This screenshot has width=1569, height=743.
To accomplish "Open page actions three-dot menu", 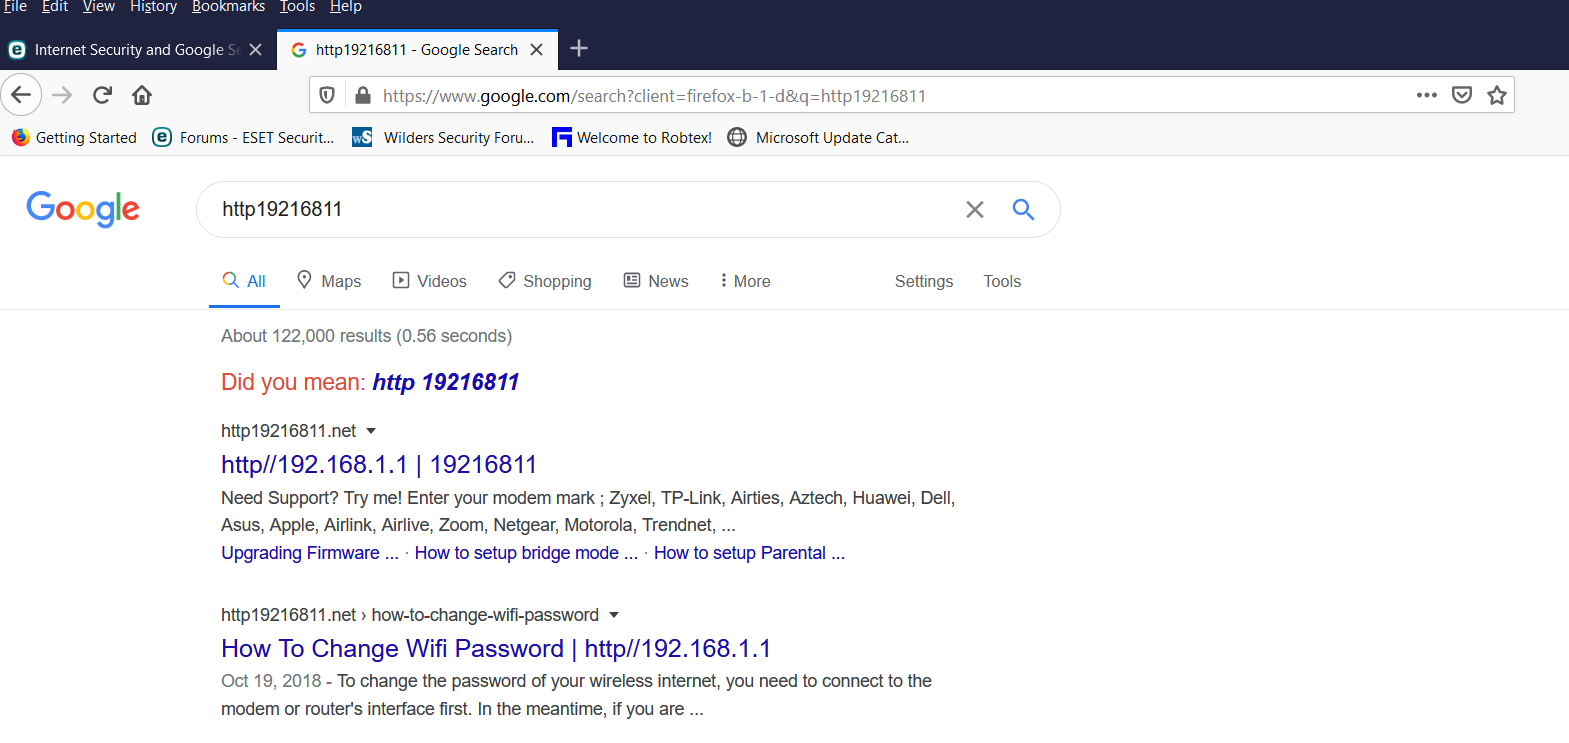I will (x=1427, y=95).
